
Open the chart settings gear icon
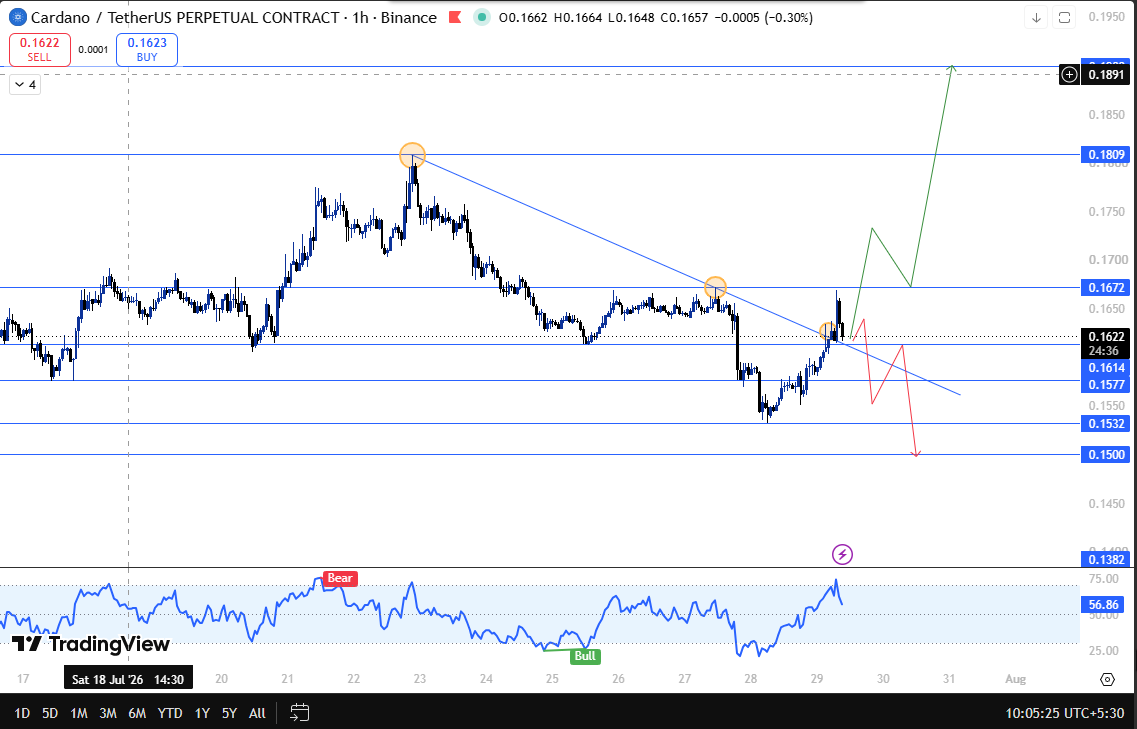coord(1107,680)
